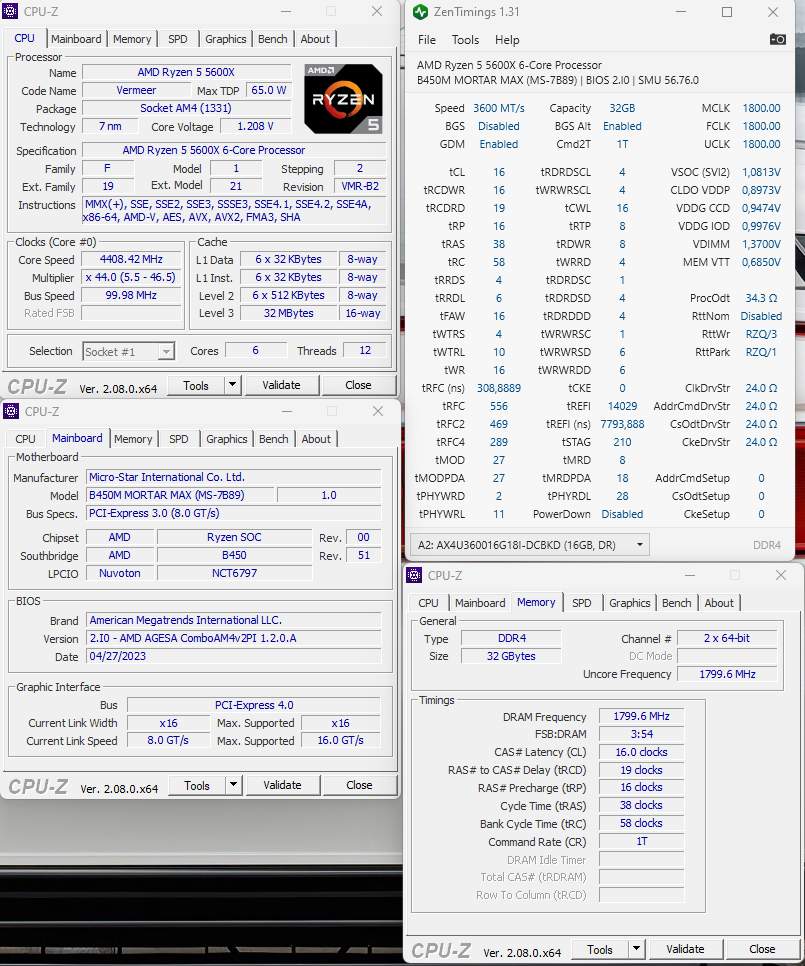Switch to About tab in top CPU-Z window
Viewport: 805px width, 966px height.
pyautogui.click(x=315, y=39)
